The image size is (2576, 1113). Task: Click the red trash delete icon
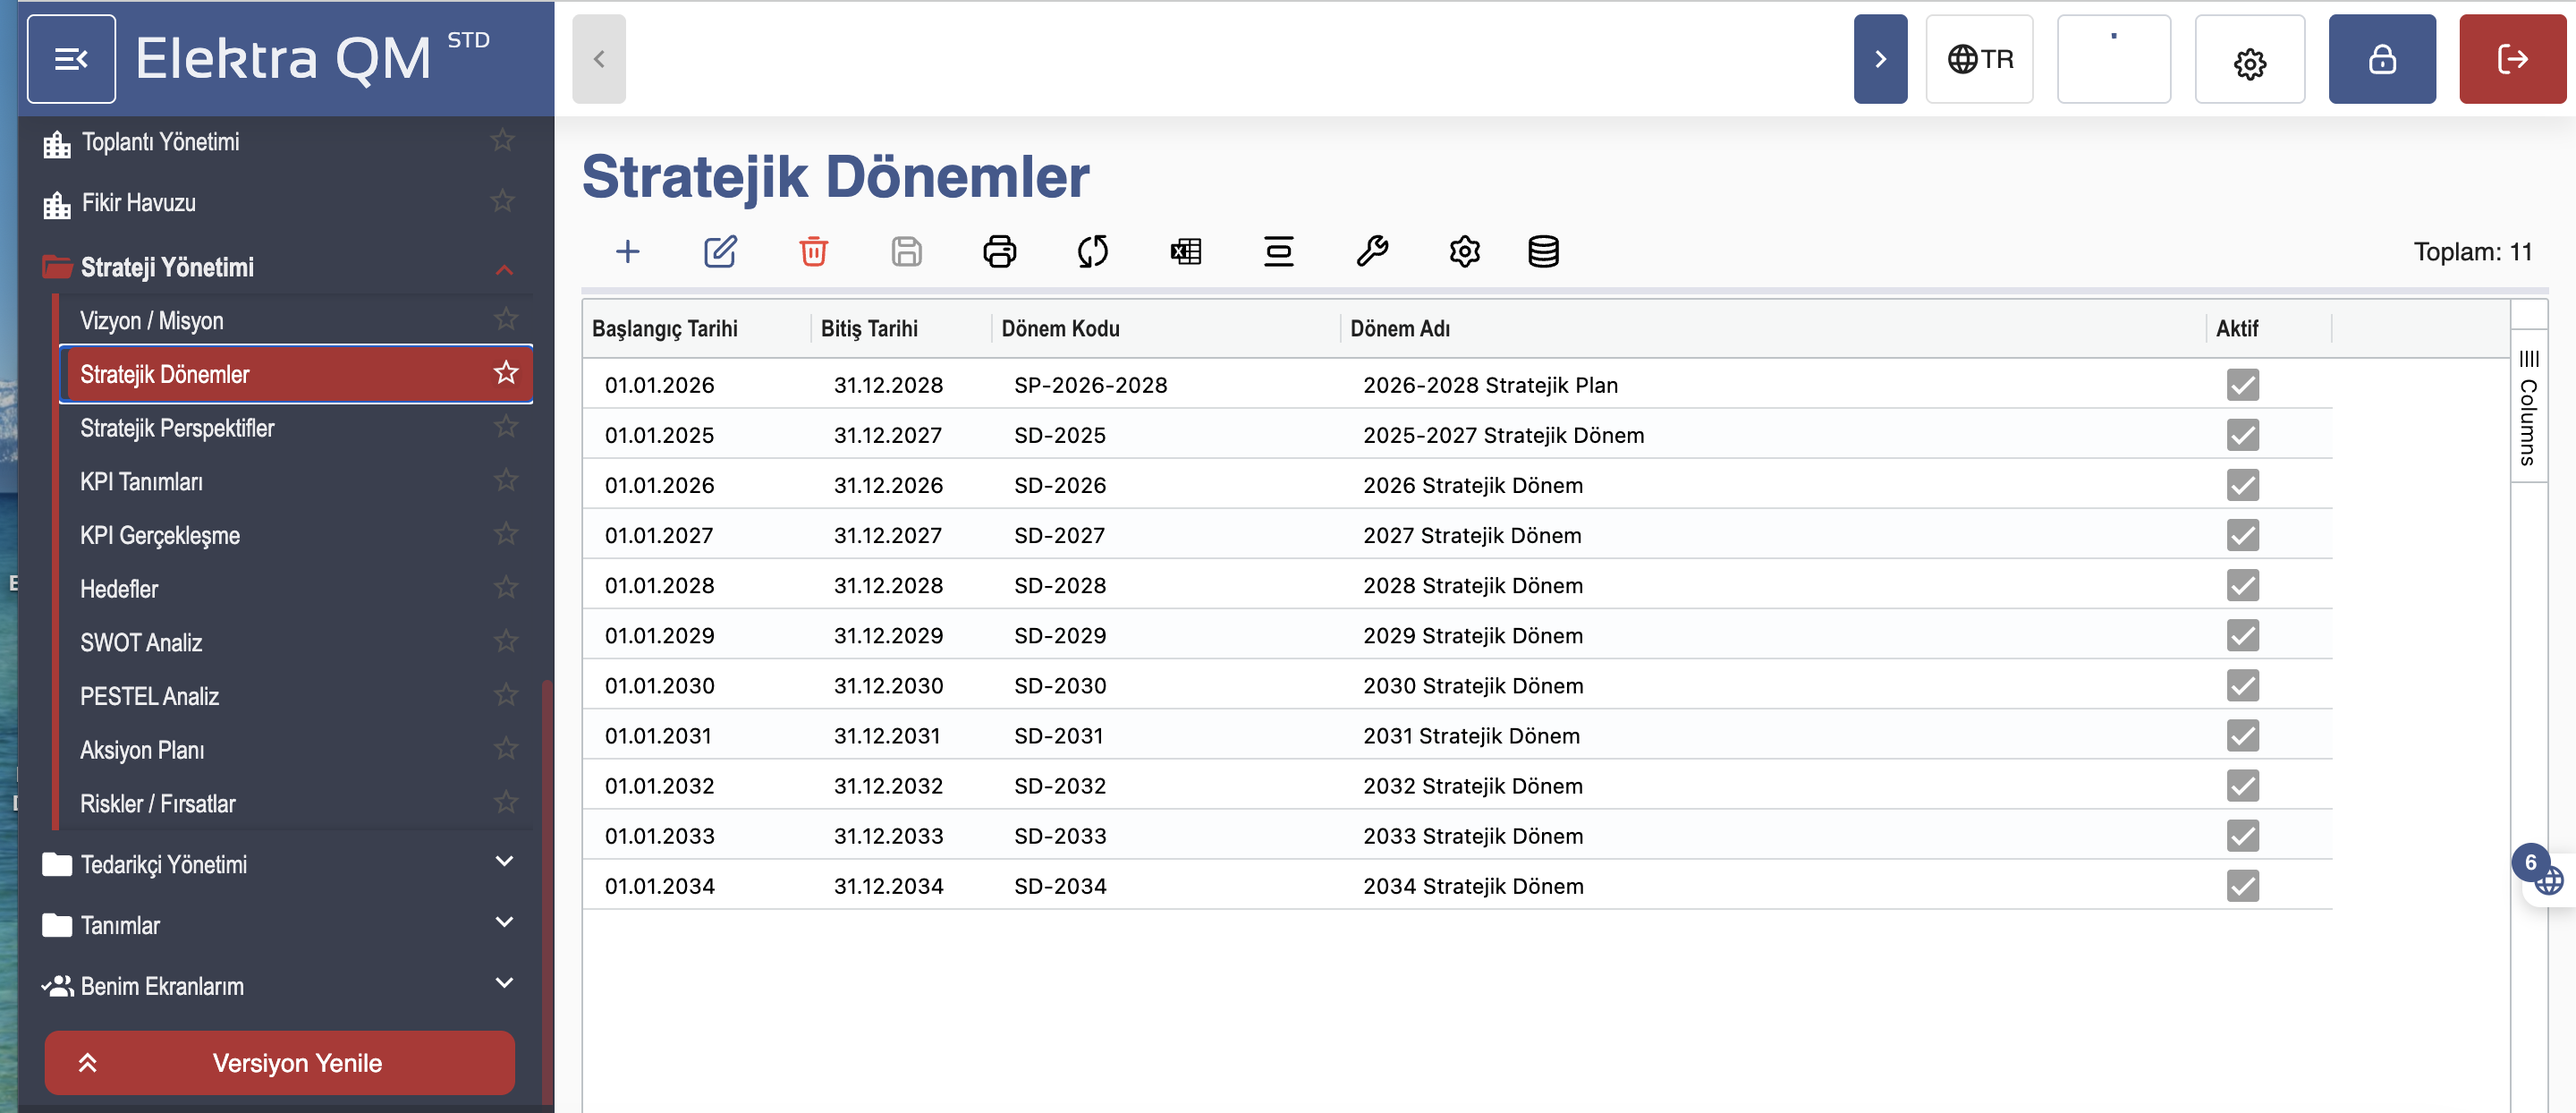click(813, 251)
